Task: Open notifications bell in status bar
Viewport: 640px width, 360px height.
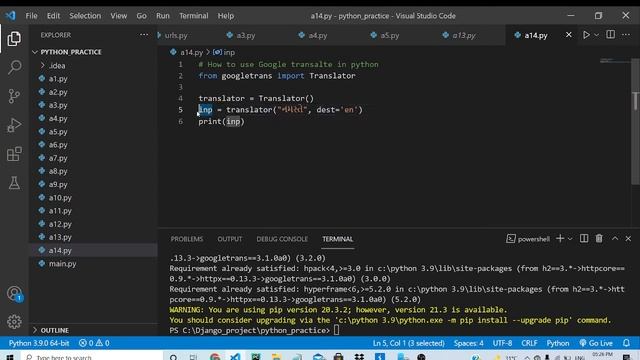Action: click(626, 343)
